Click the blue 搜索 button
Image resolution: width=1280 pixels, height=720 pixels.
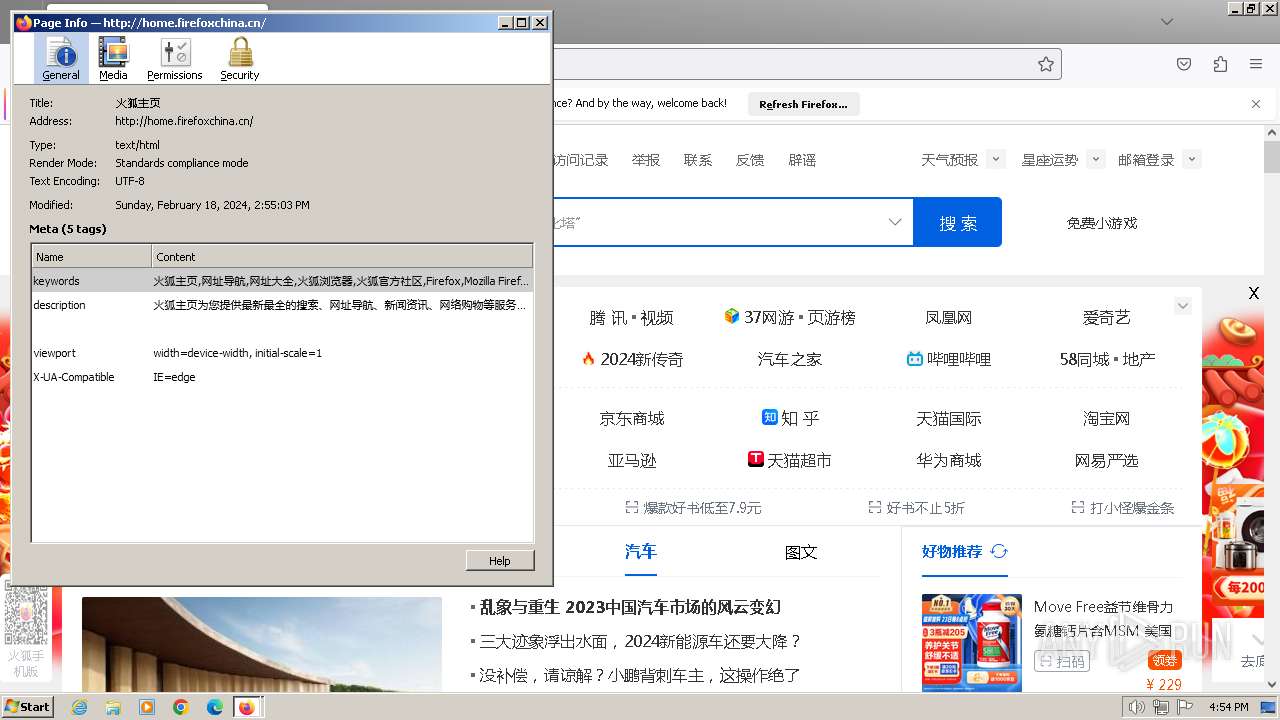coord(958,222)
